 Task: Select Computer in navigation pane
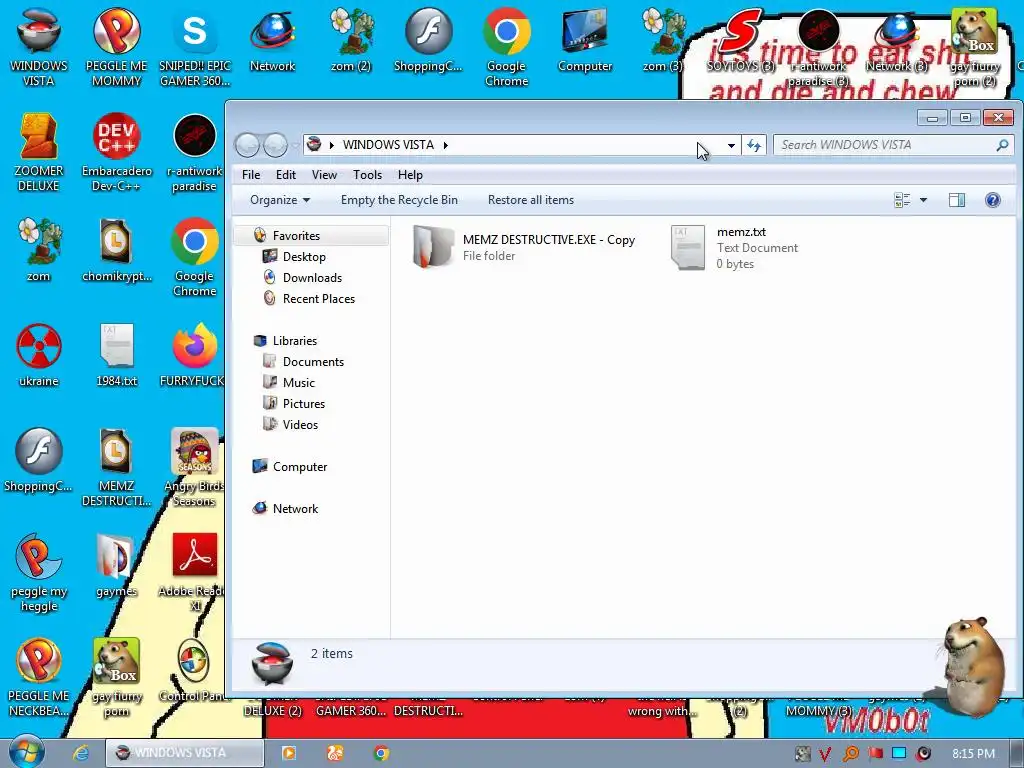point(300,466)
